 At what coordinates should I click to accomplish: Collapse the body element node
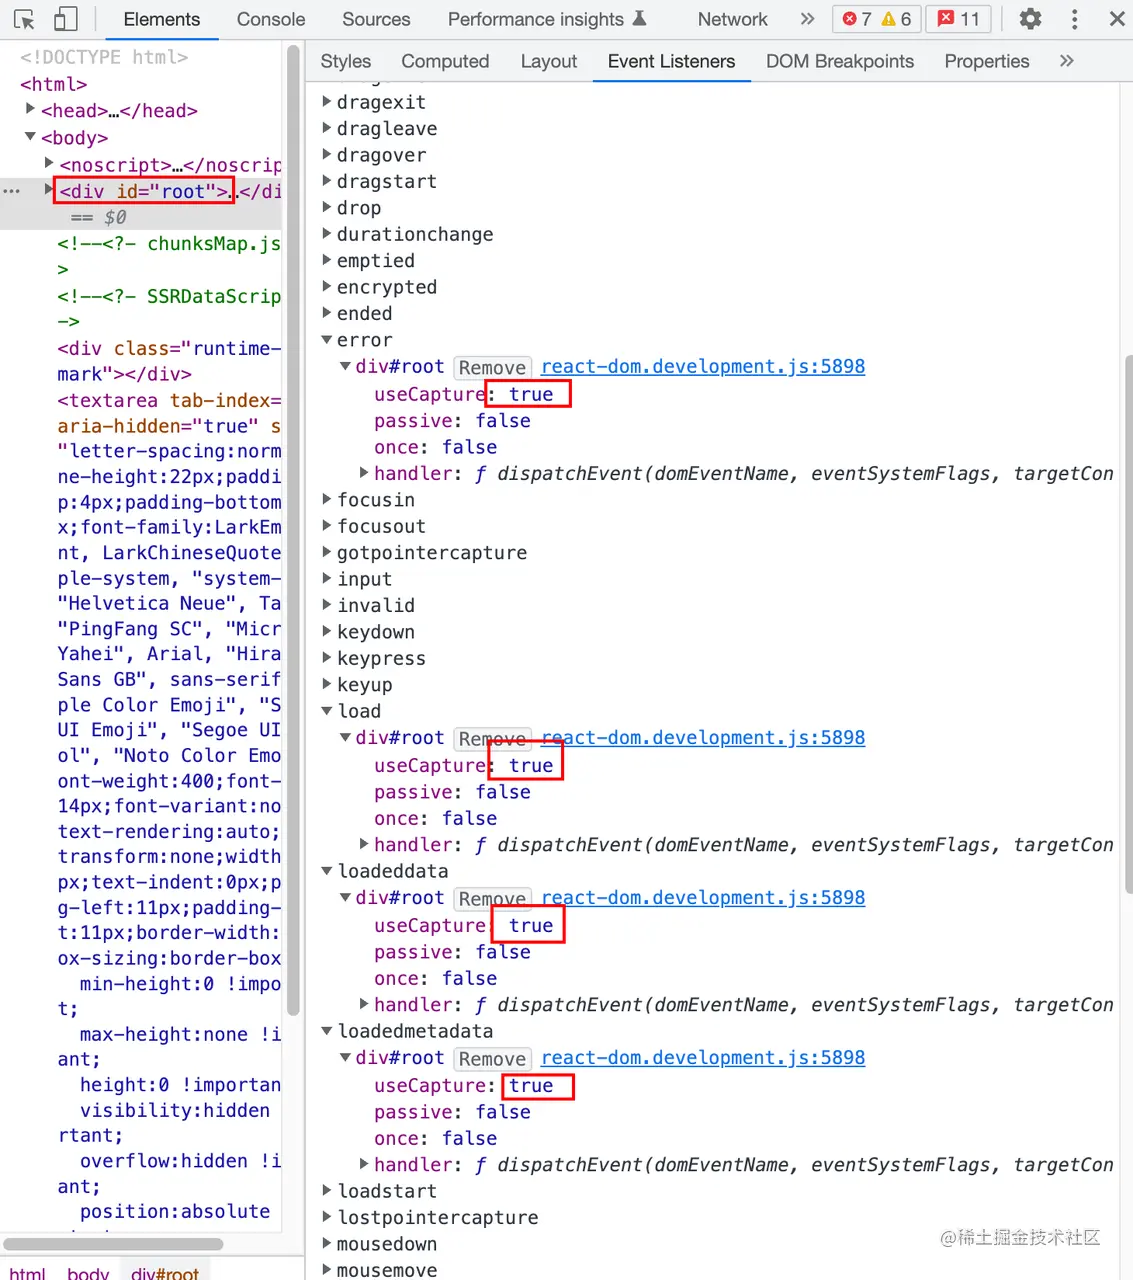pyautogui.click(x=30, y=136)
